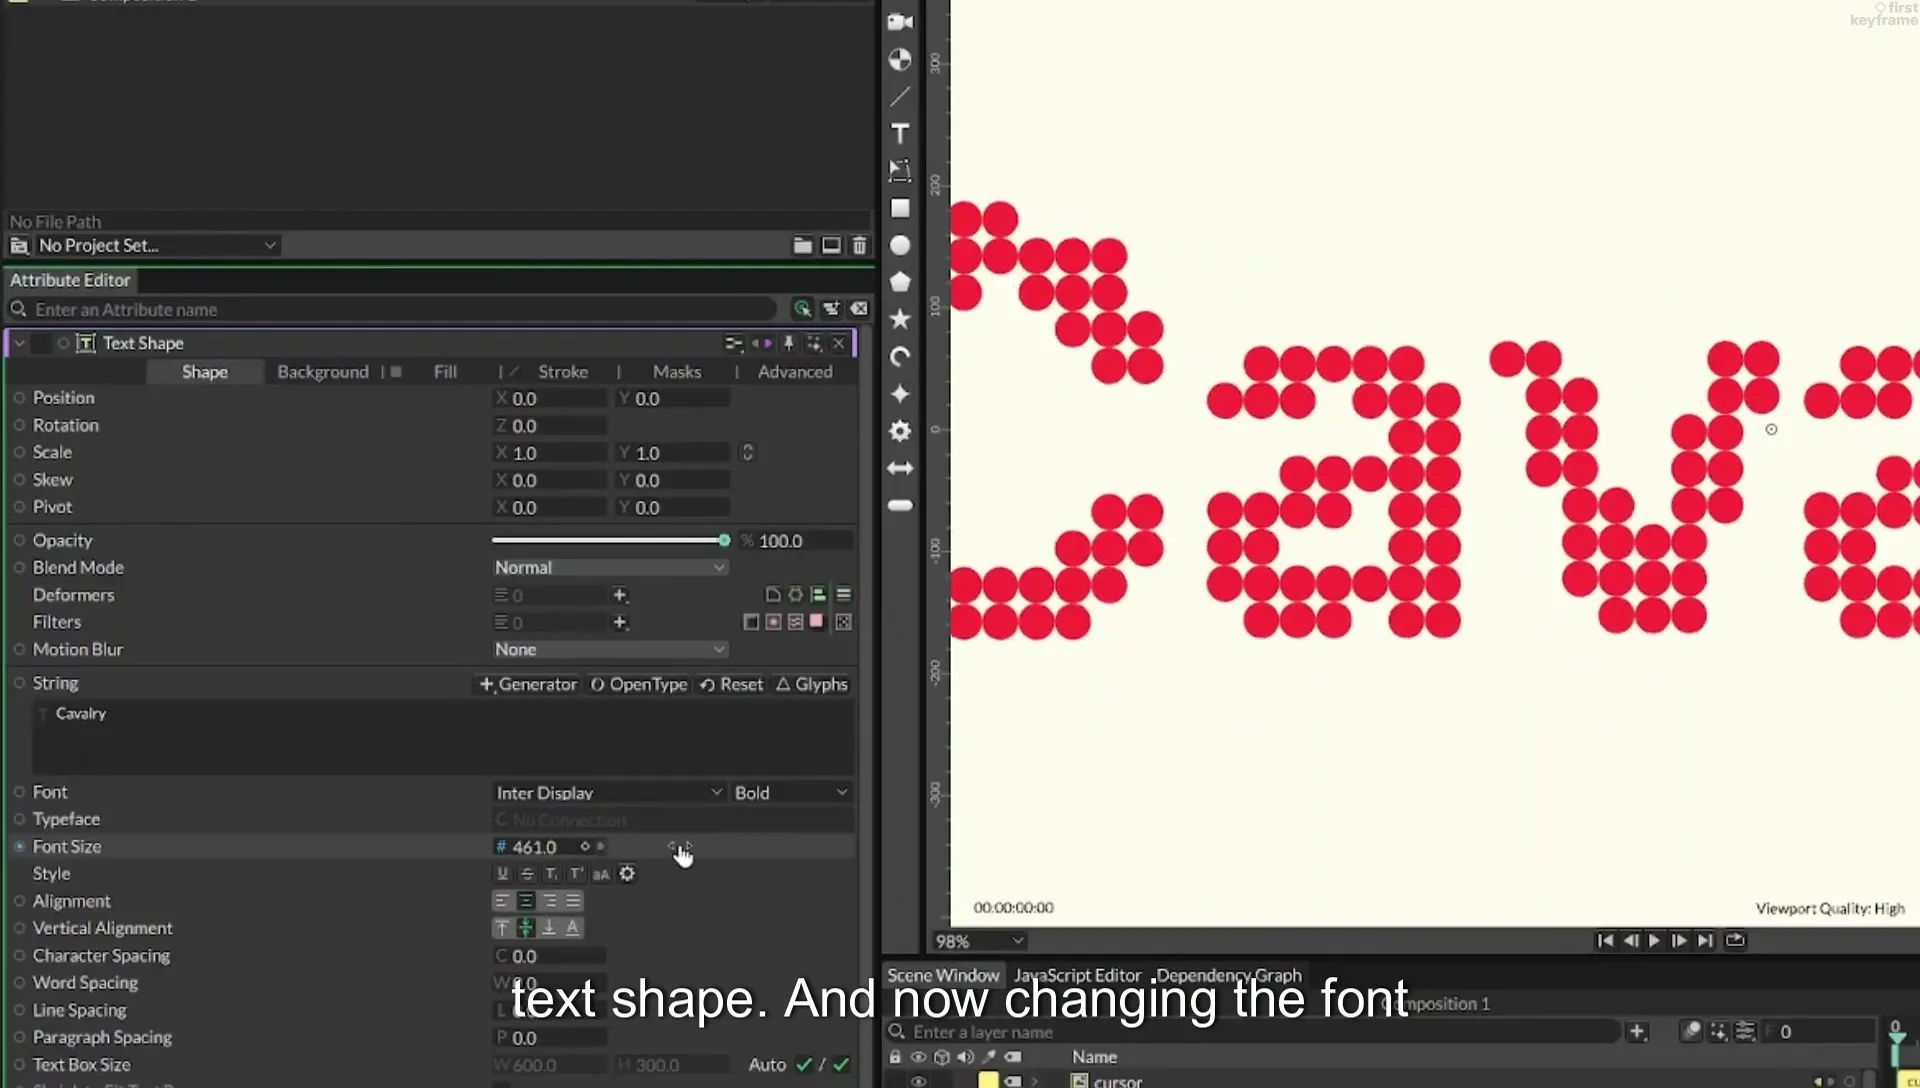Click the Glyphs button

[812, 684]
